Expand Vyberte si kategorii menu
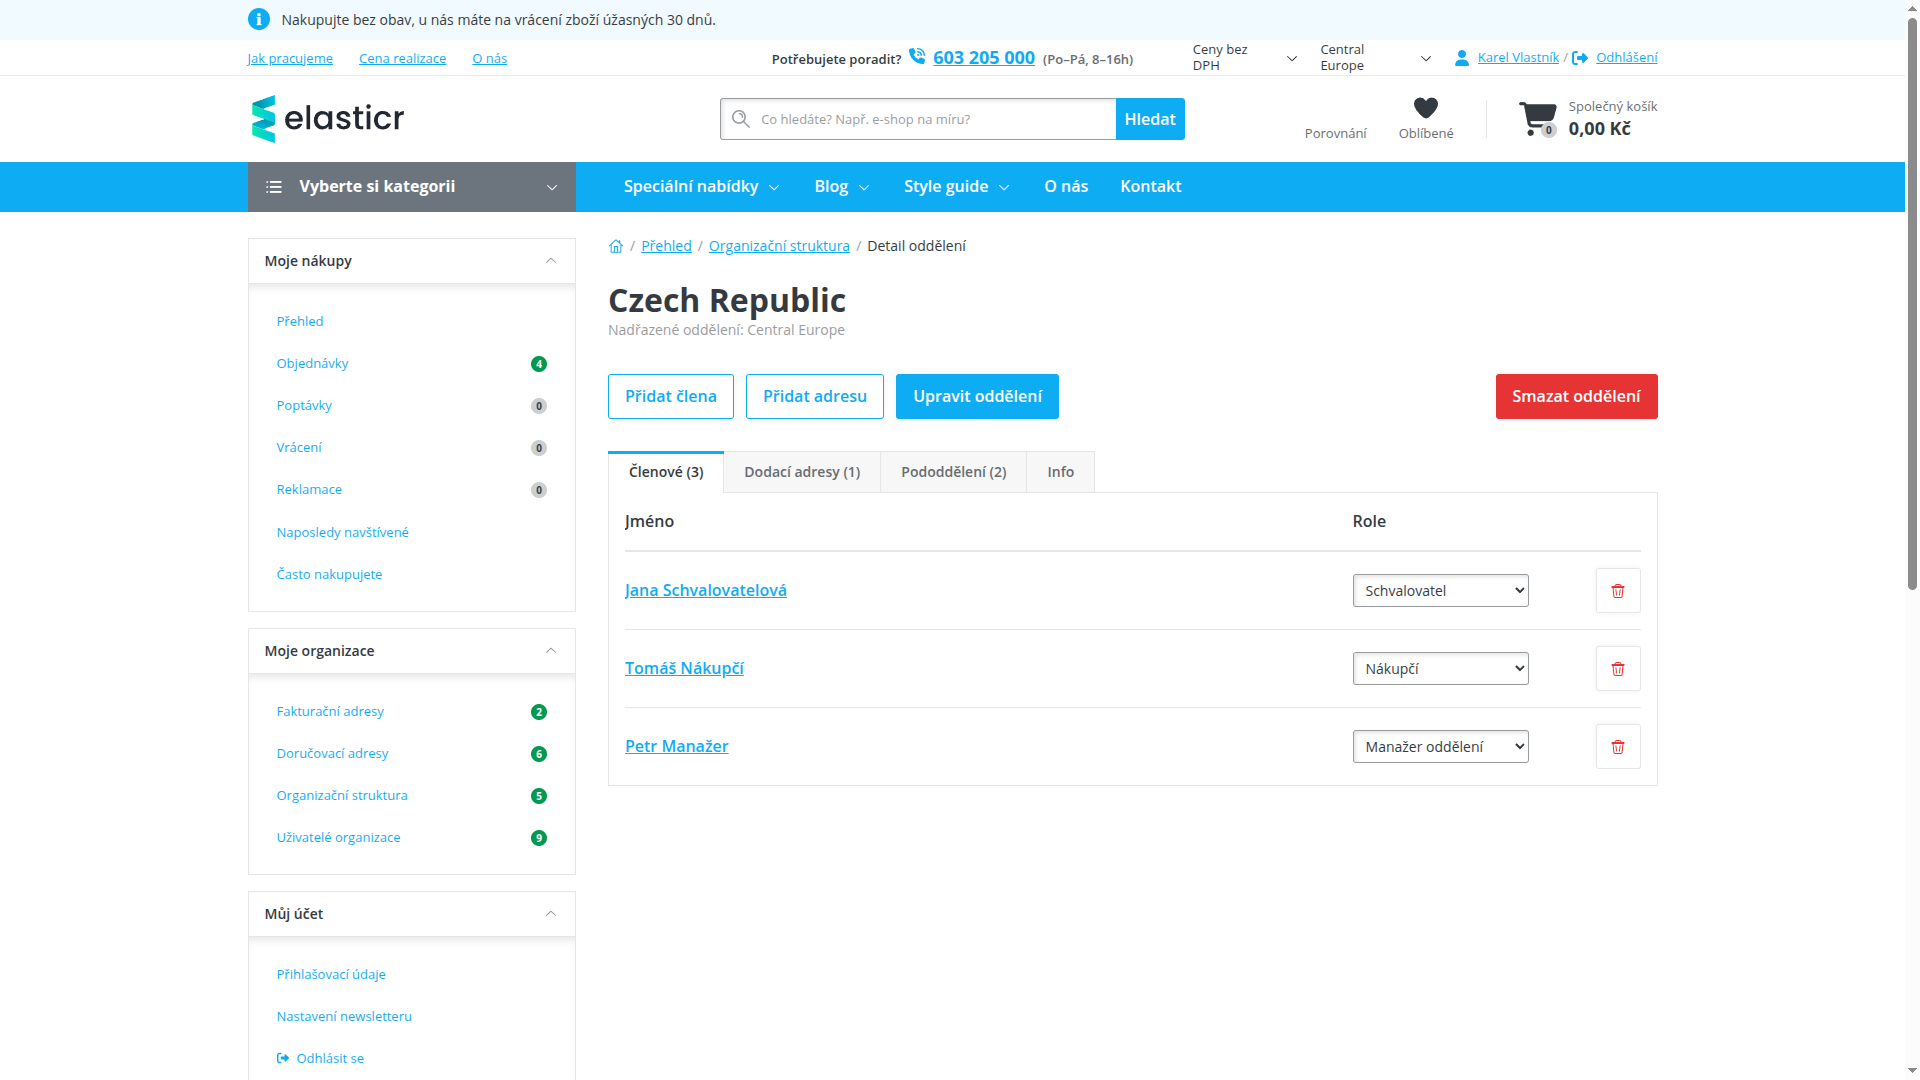1920x1080 pixels. (x=412, y=187)
